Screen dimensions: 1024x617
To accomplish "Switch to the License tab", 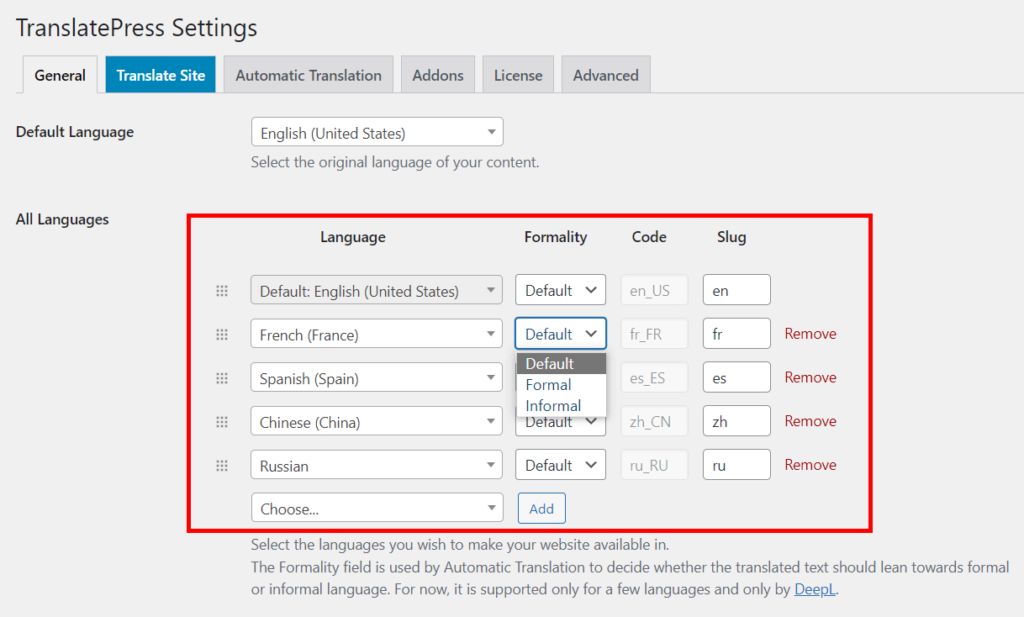I will 517,74.
